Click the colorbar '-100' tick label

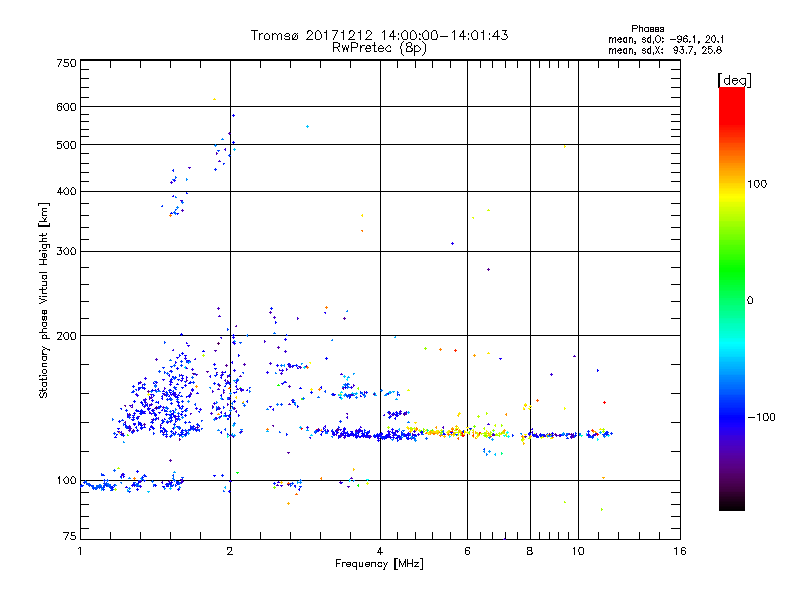click(761, 417)
